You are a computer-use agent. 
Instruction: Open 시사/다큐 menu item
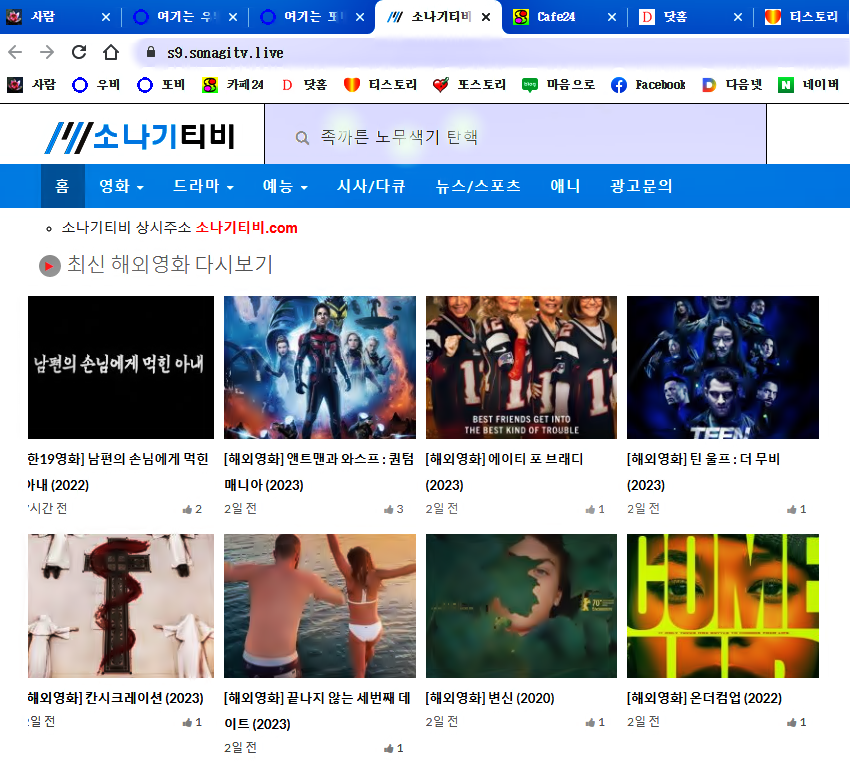[x=371, y=186]
